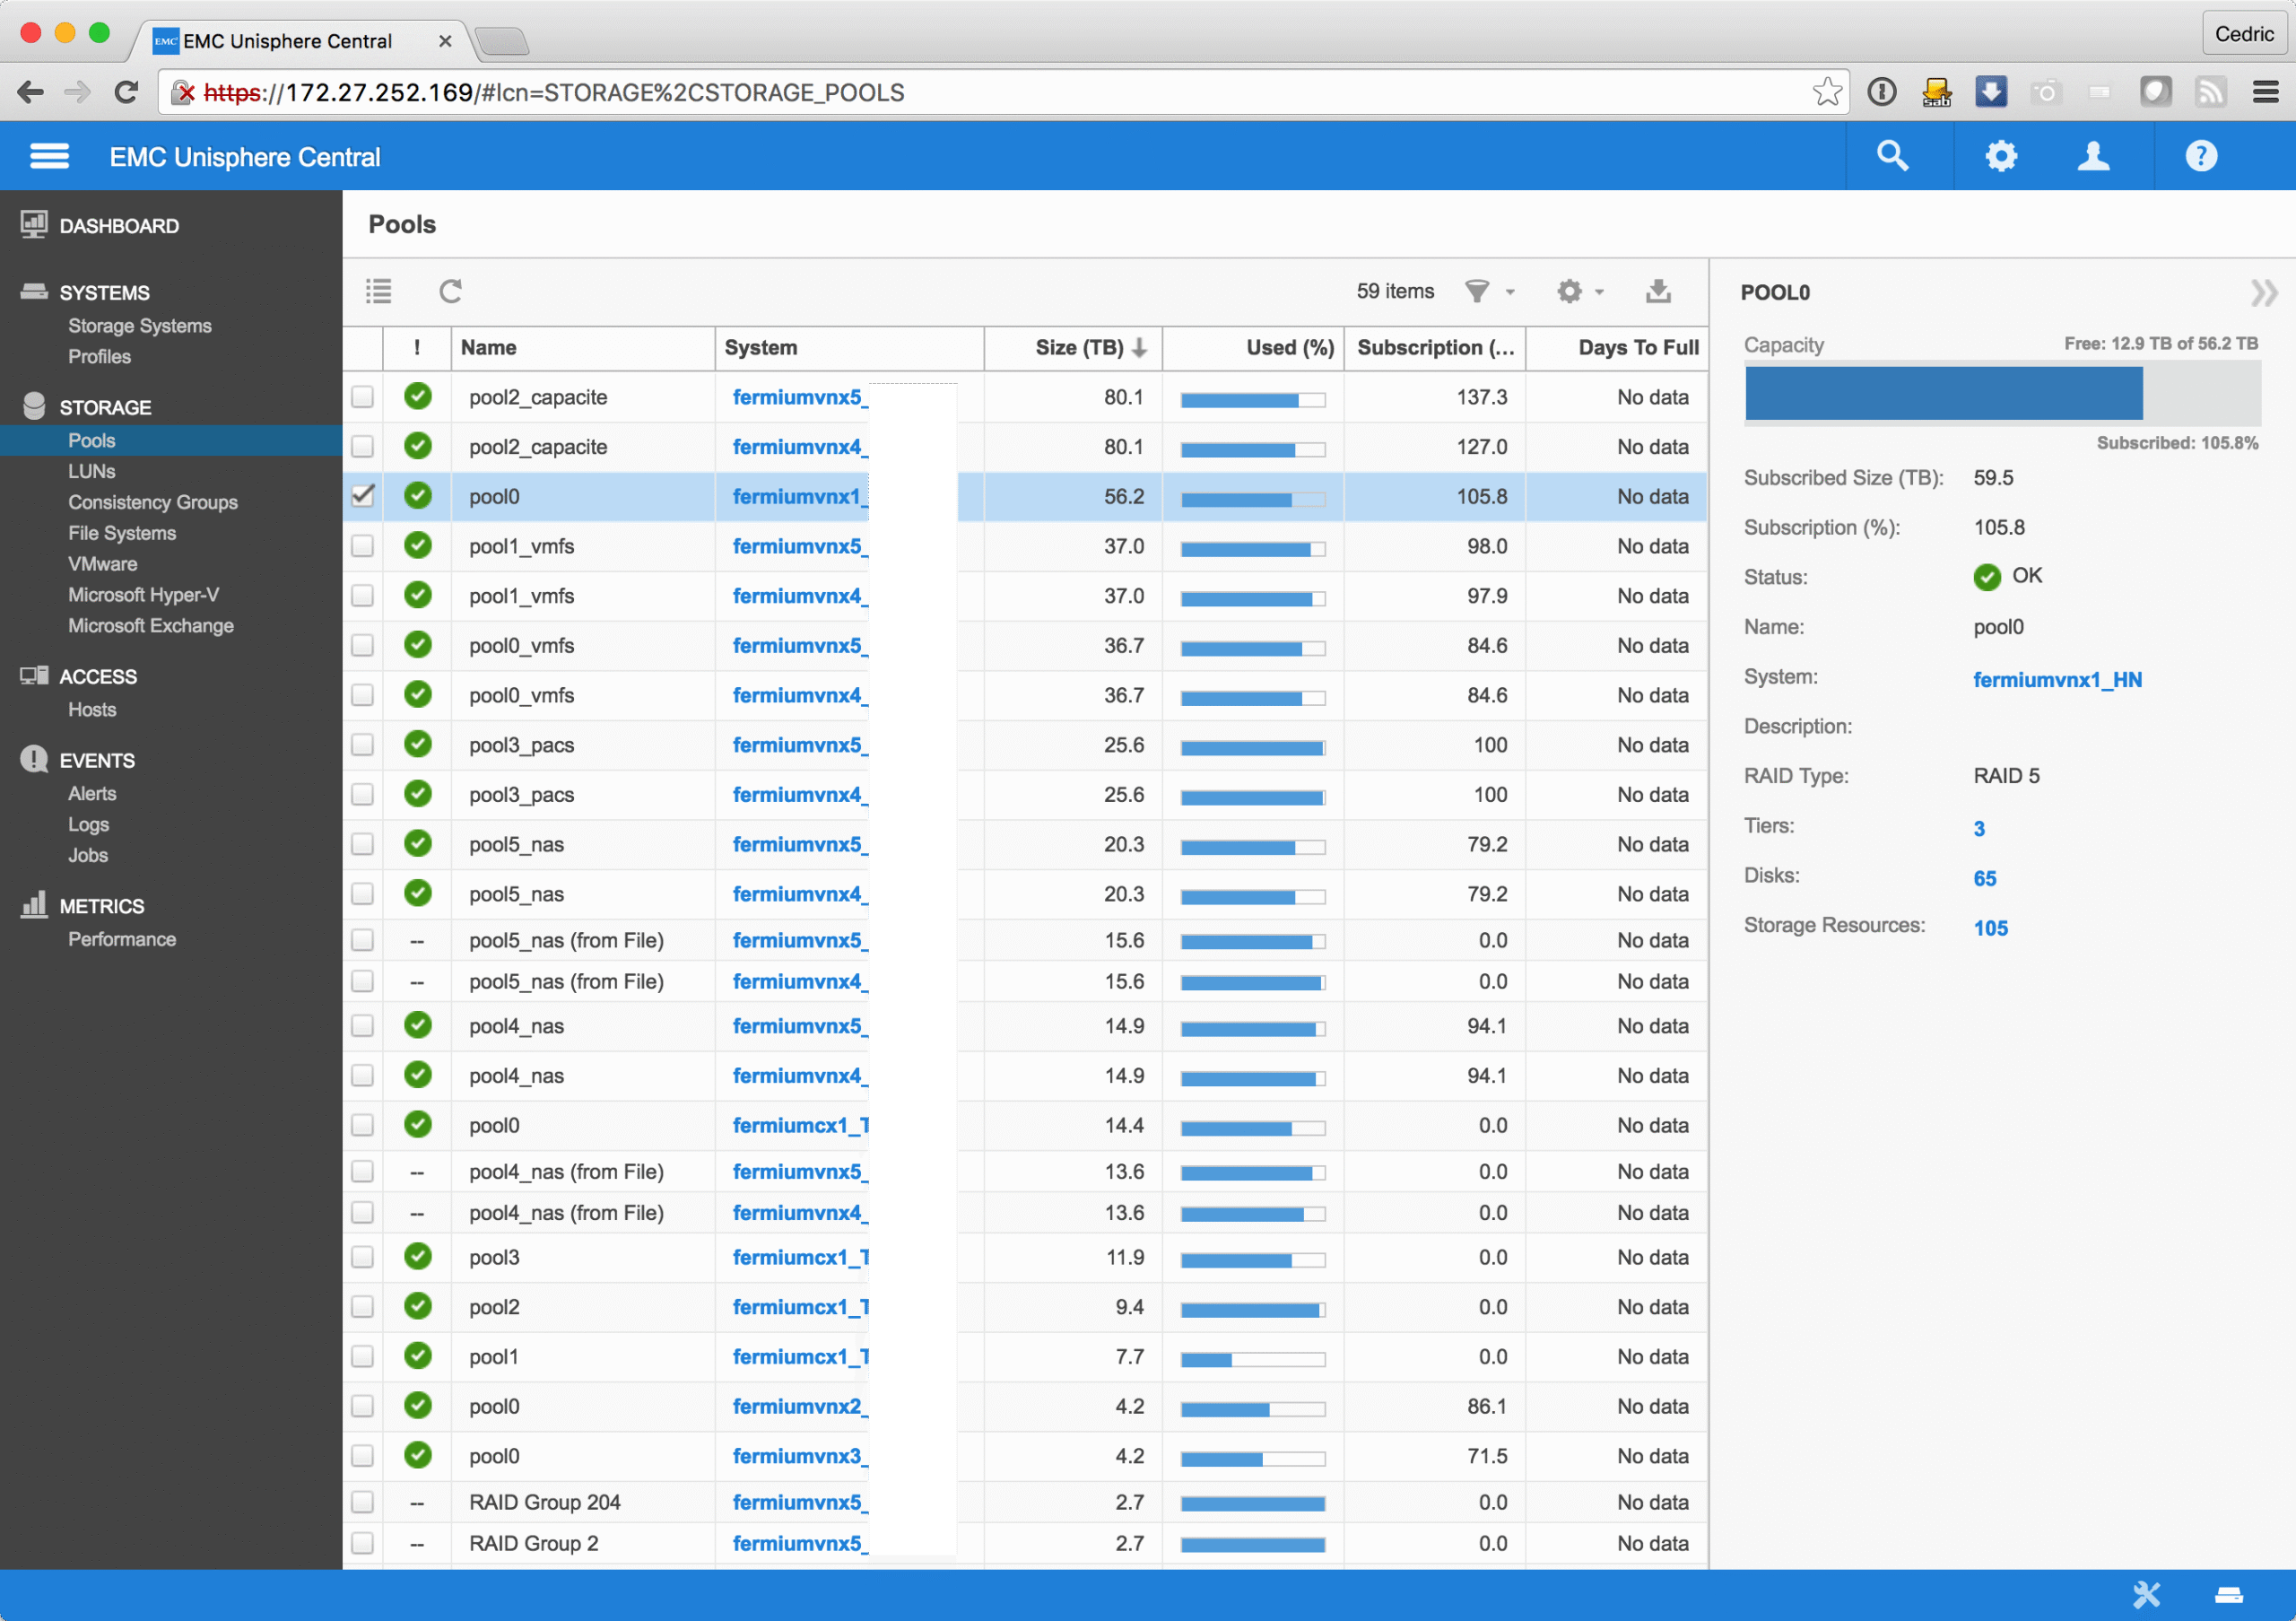Image resolution: width=2296 pixels, height=1621 pixels.
Task: Refresh the Pools table
Action: [450, 291]
